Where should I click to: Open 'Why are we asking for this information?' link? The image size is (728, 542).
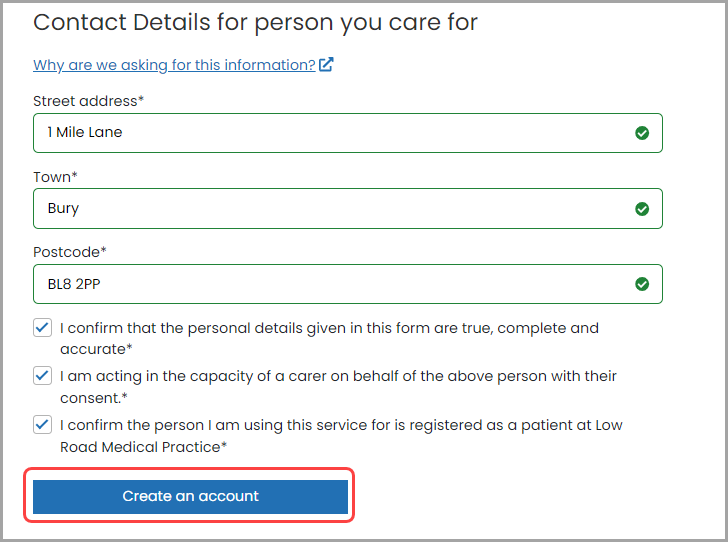point(174,65)
